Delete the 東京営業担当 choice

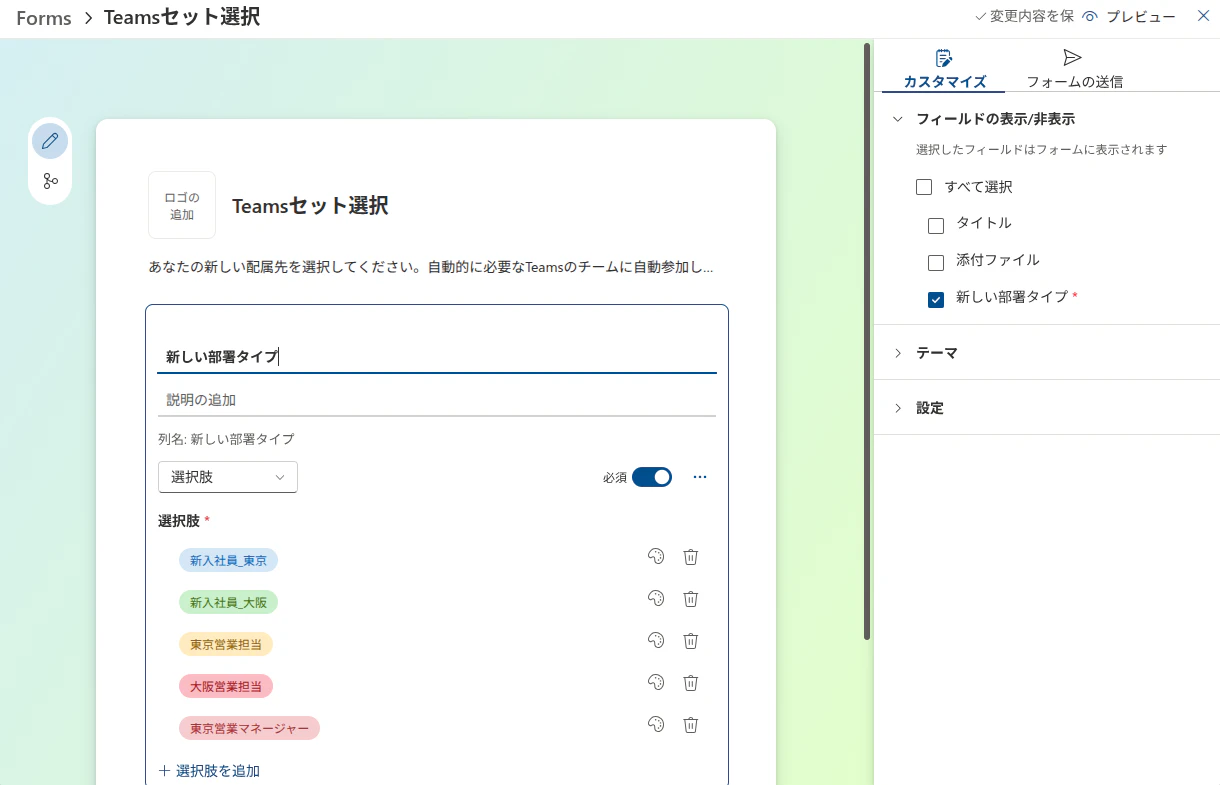pos(690,641)
